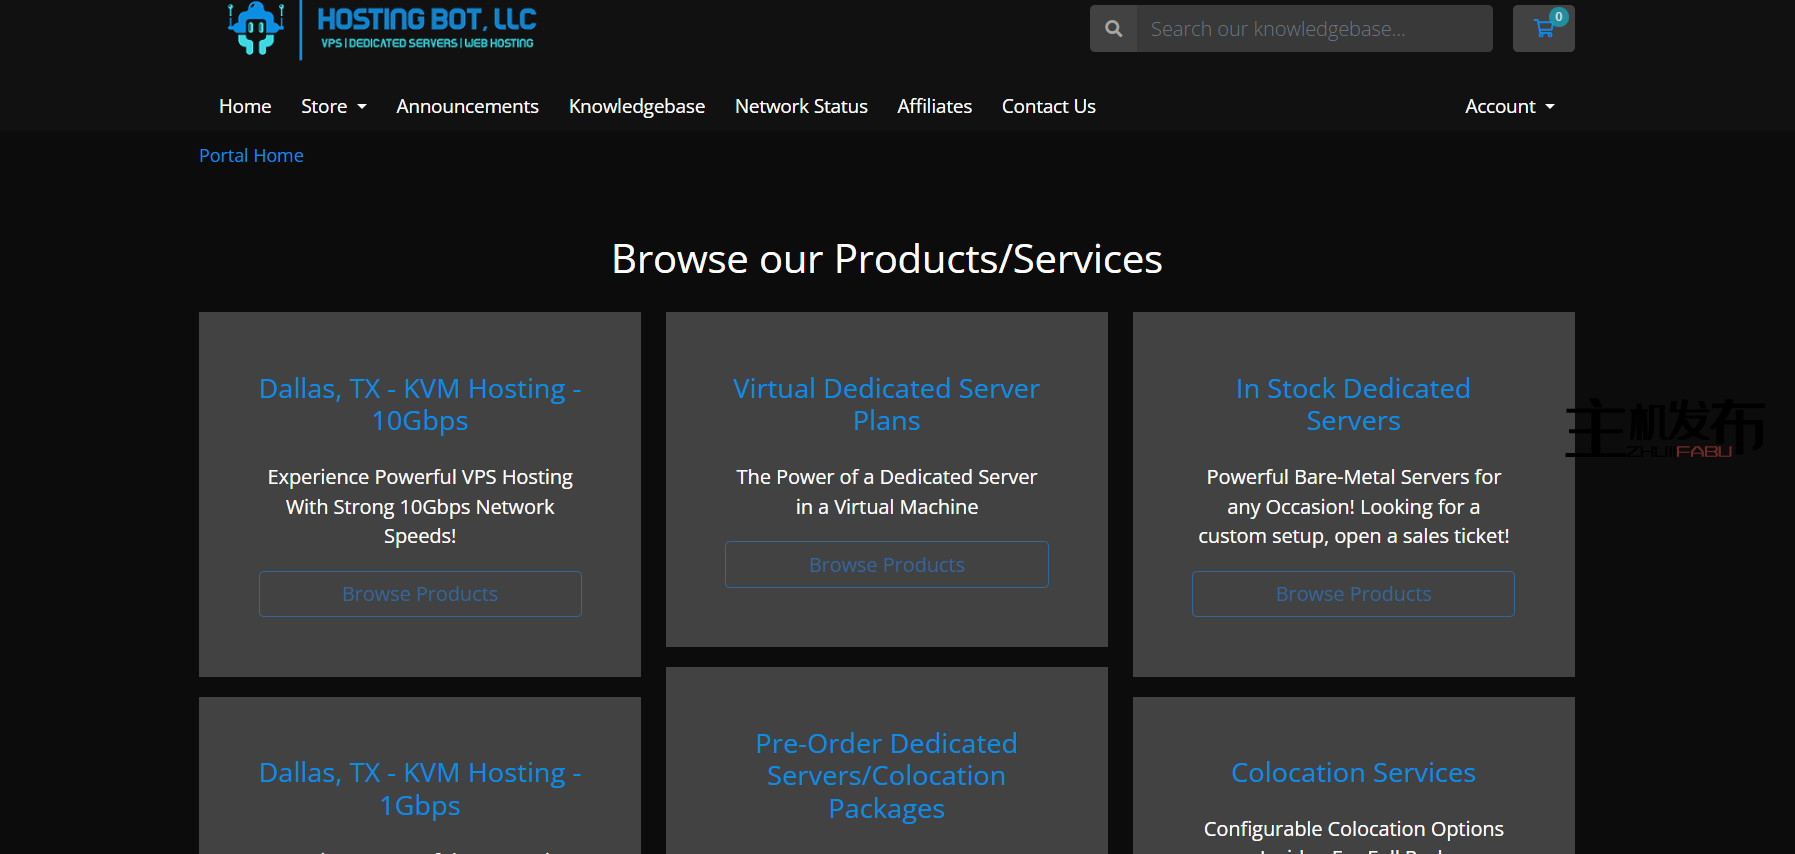Browse products for KVM Hosting 10Gbps
Viewport: 1795px width, 854px height.
420,594
